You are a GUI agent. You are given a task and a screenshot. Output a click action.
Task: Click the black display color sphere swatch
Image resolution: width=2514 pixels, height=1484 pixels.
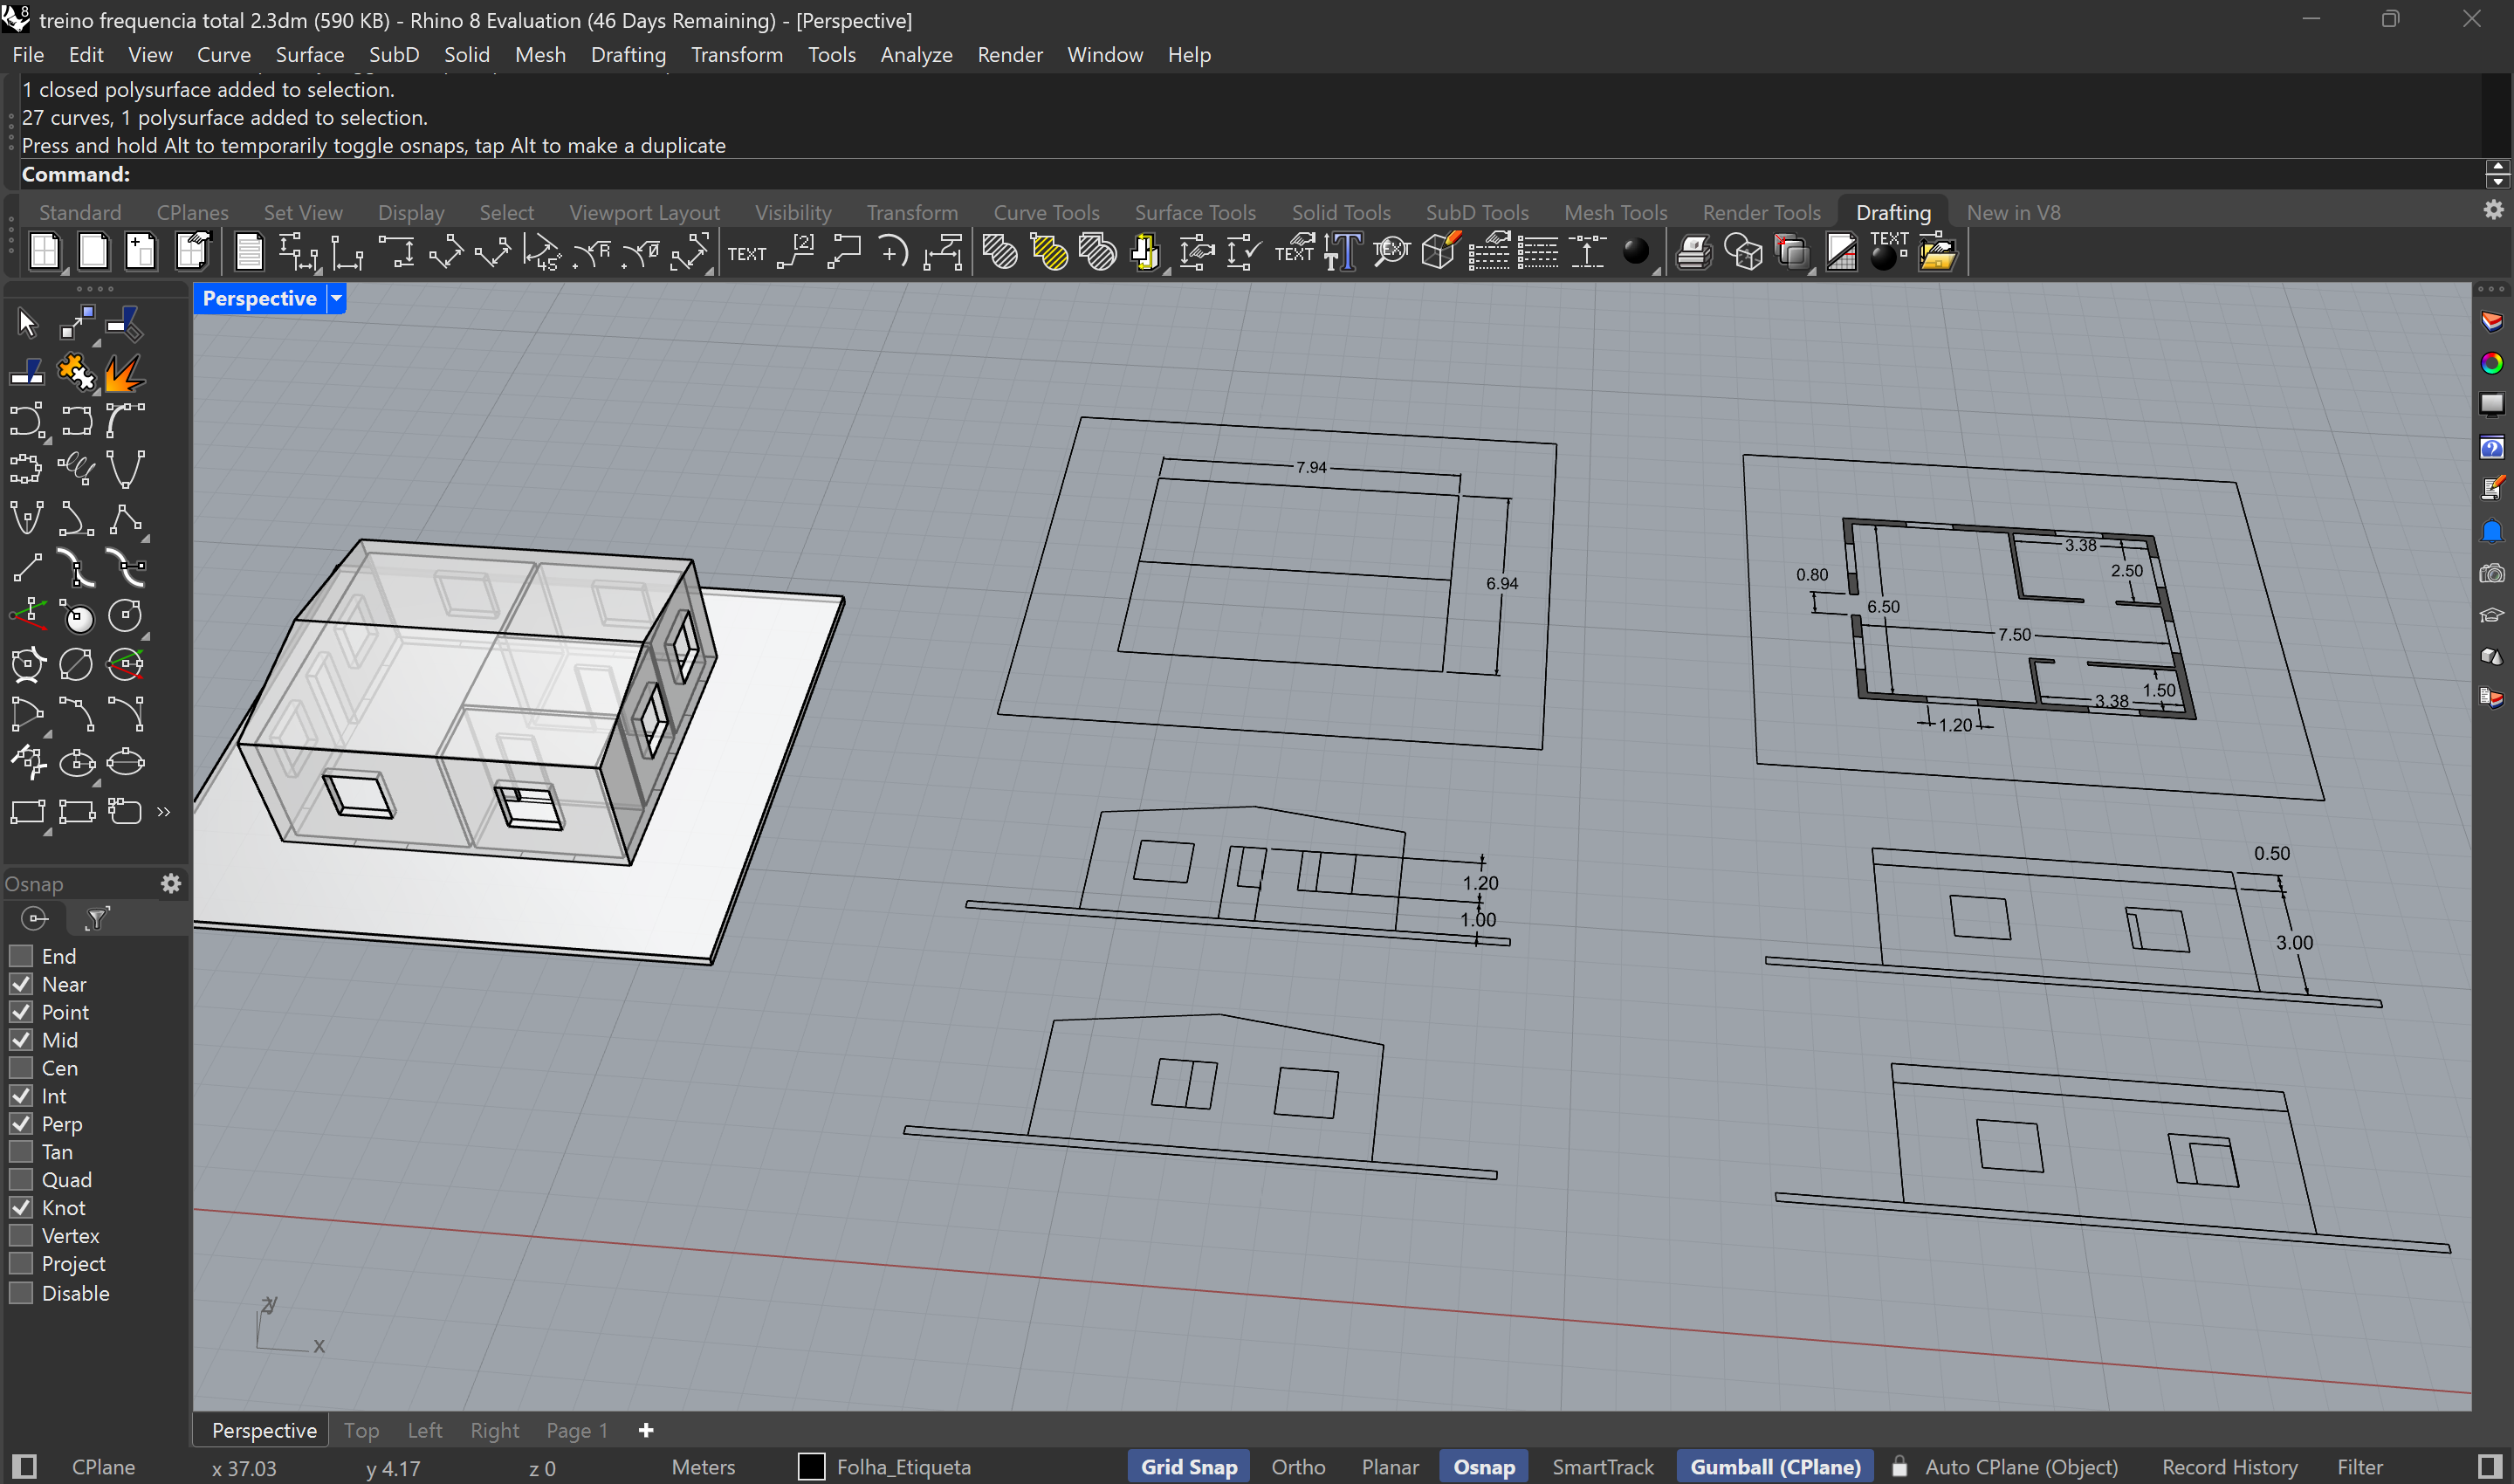(x=1637, y=253)
